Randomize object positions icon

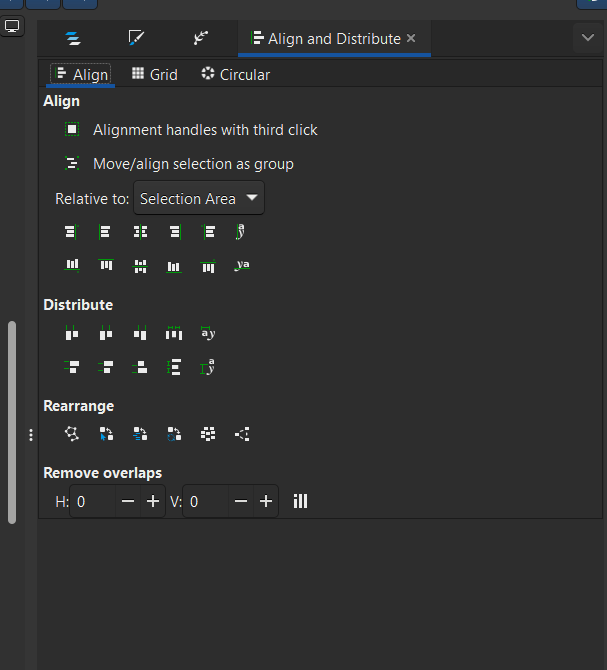[x=208, y=434]
